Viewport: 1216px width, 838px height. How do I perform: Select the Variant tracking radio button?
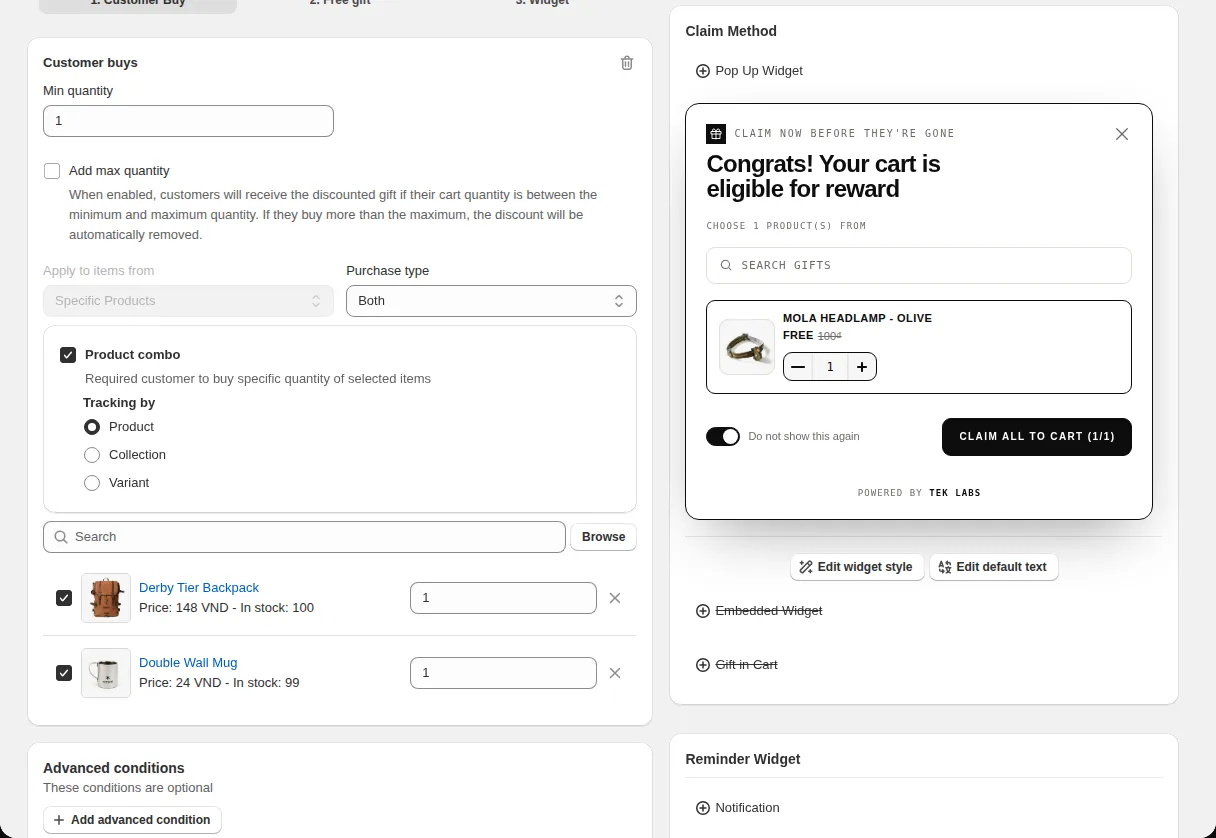[x=92, y=483]
